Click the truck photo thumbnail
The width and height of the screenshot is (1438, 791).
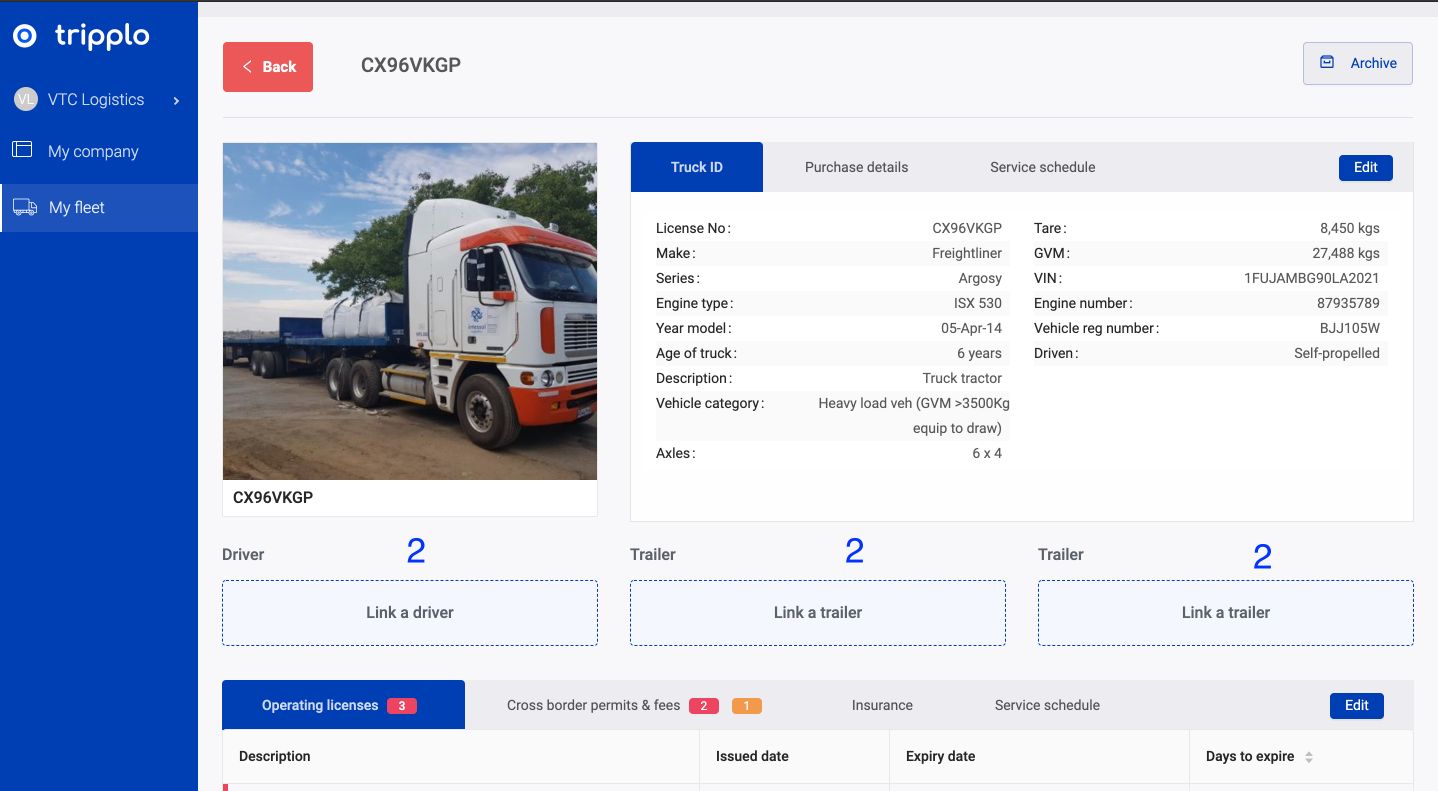click(410, 311)
